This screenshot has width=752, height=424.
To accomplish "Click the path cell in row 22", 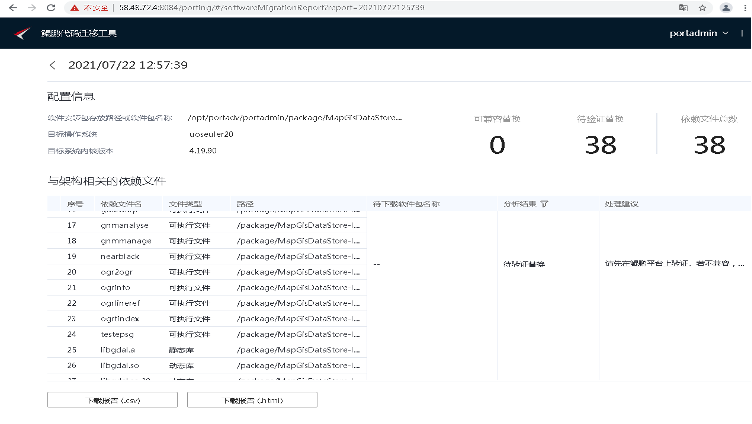I will click(x=298, y=303).
